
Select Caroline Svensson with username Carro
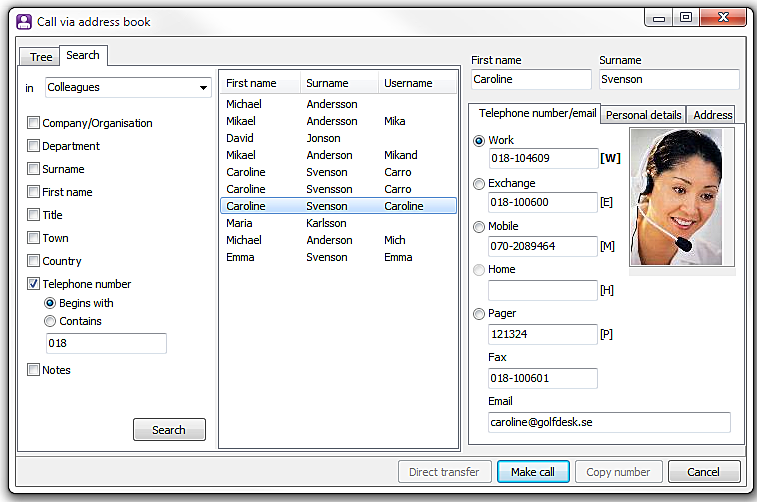338,189
